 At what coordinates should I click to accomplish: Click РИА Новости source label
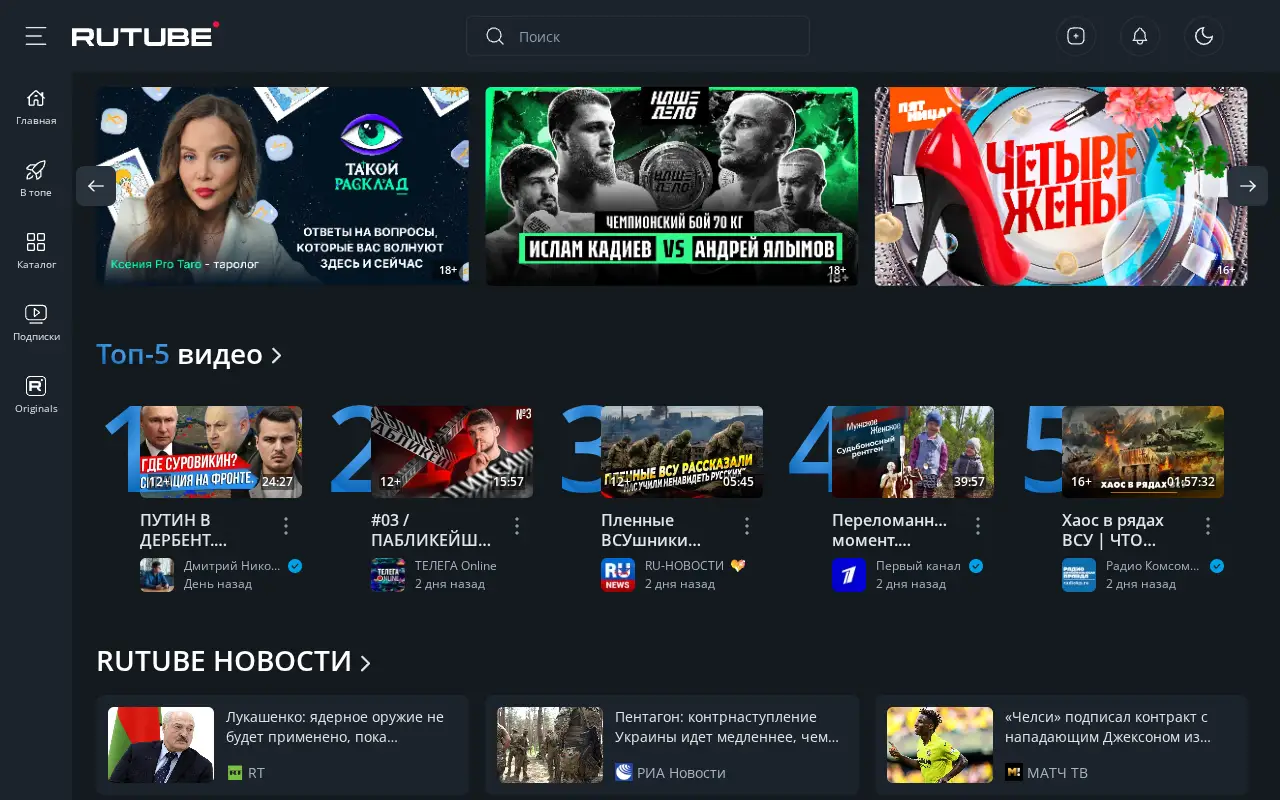tap(681, 773)
